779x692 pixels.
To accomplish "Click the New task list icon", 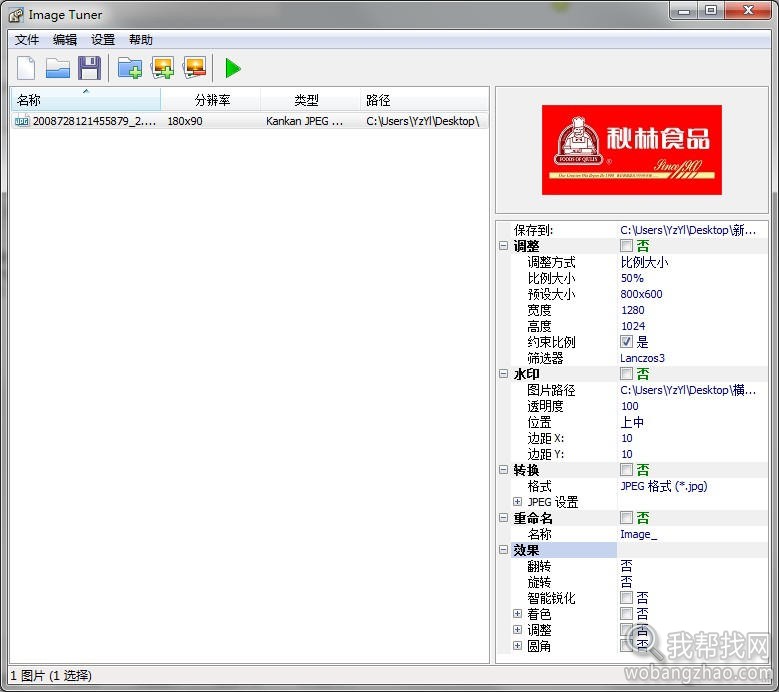I will (26, 68).
